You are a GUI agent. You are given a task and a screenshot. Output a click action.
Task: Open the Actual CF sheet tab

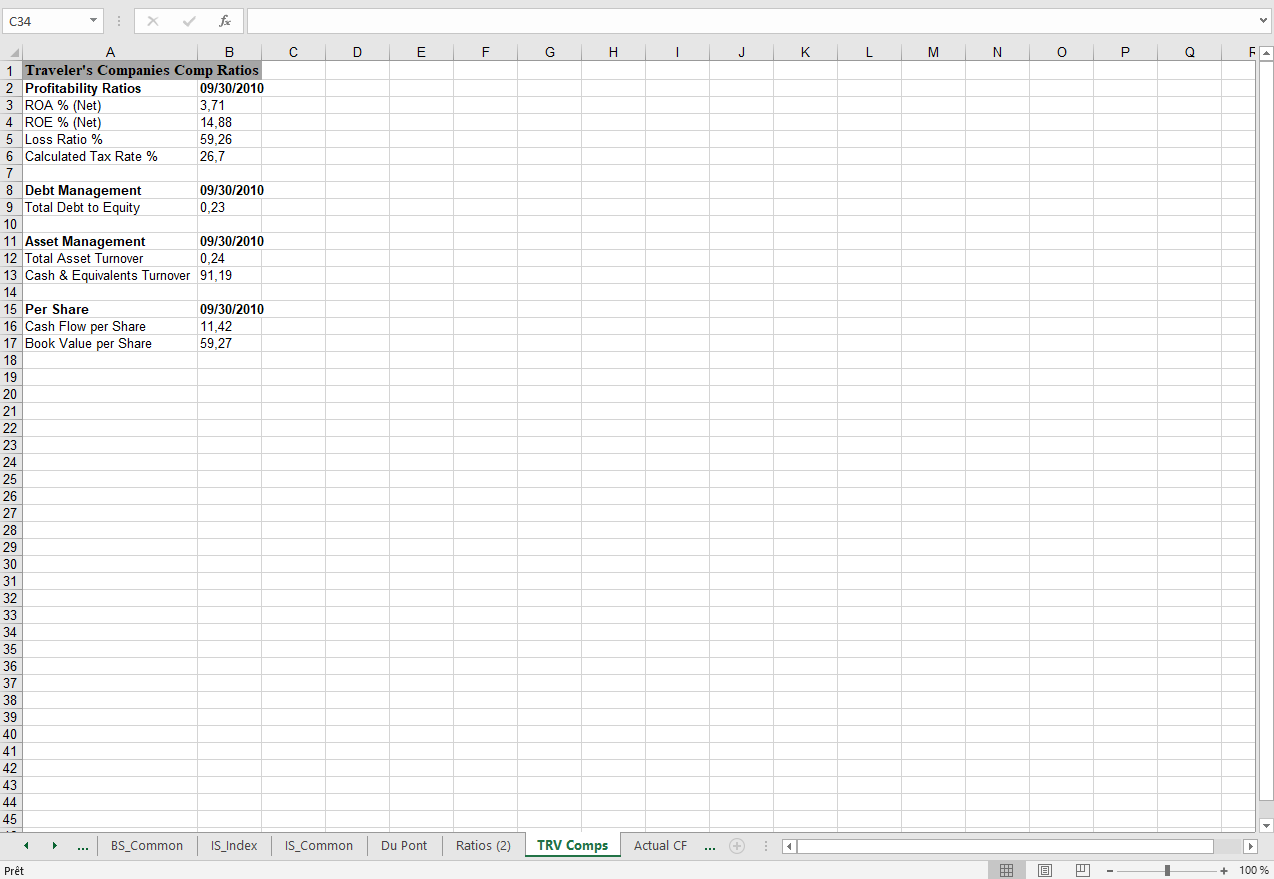click(660, 846)
